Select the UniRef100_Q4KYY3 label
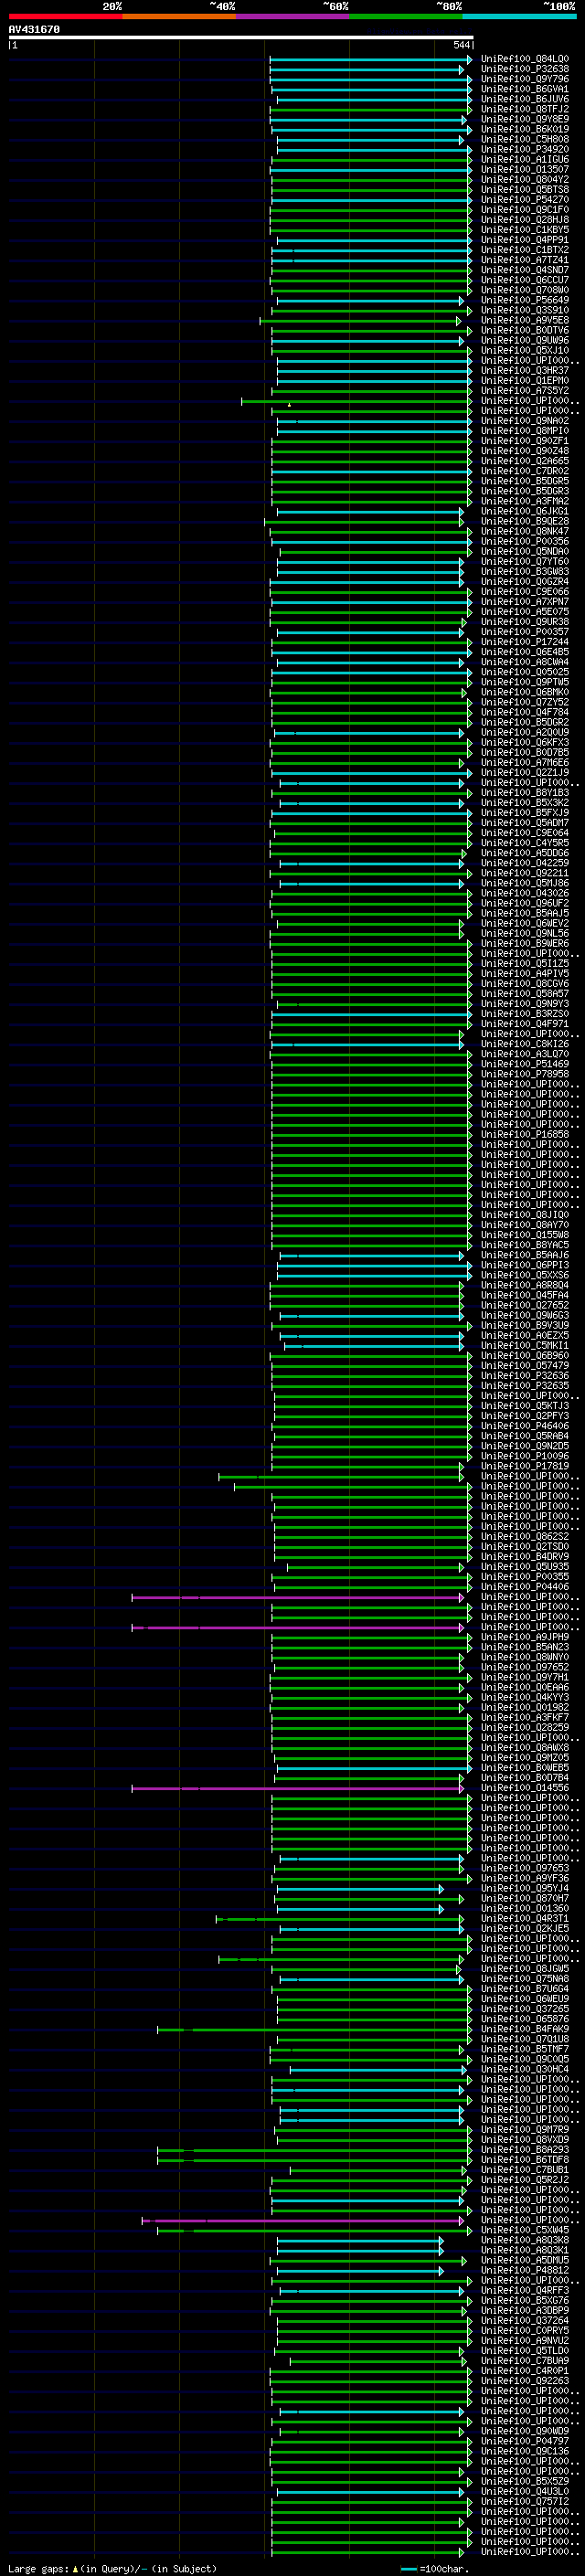Screen dimensions: 585x2576 click(524, 1697)
